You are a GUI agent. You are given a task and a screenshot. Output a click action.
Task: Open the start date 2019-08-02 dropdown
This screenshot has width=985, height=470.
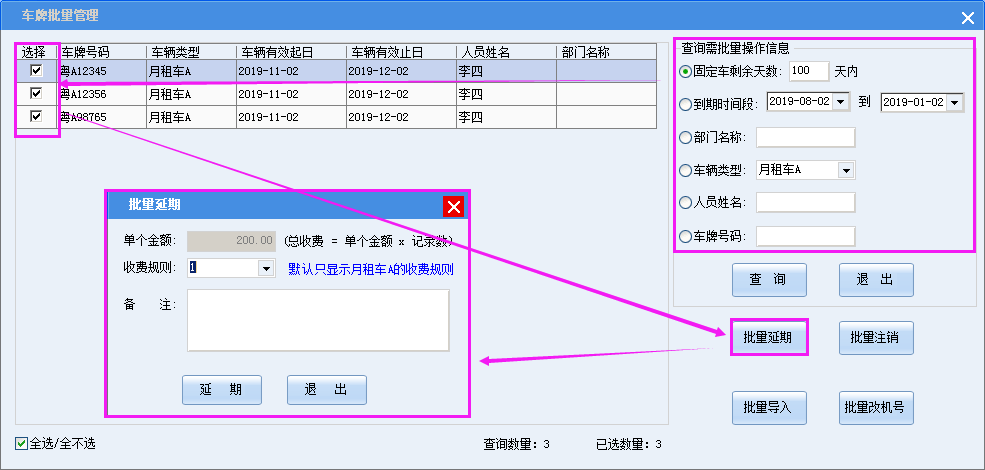coord(841,102)
